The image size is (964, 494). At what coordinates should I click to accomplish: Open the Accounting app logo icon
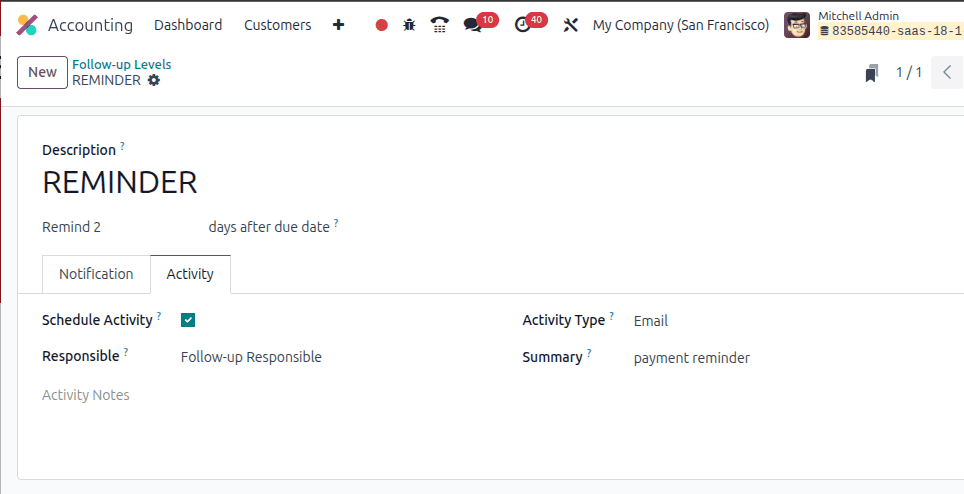[x=27, y=25]
